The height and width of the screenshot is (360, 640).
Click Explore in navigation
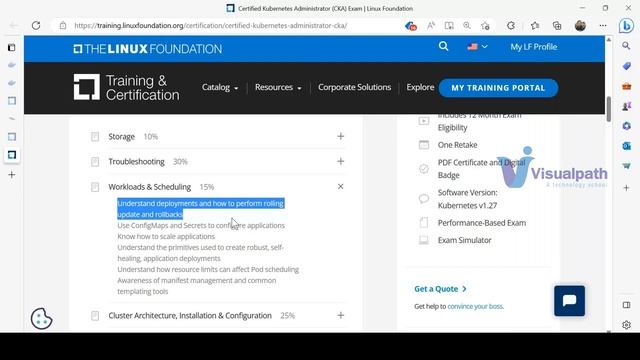(x=420, y=87)
